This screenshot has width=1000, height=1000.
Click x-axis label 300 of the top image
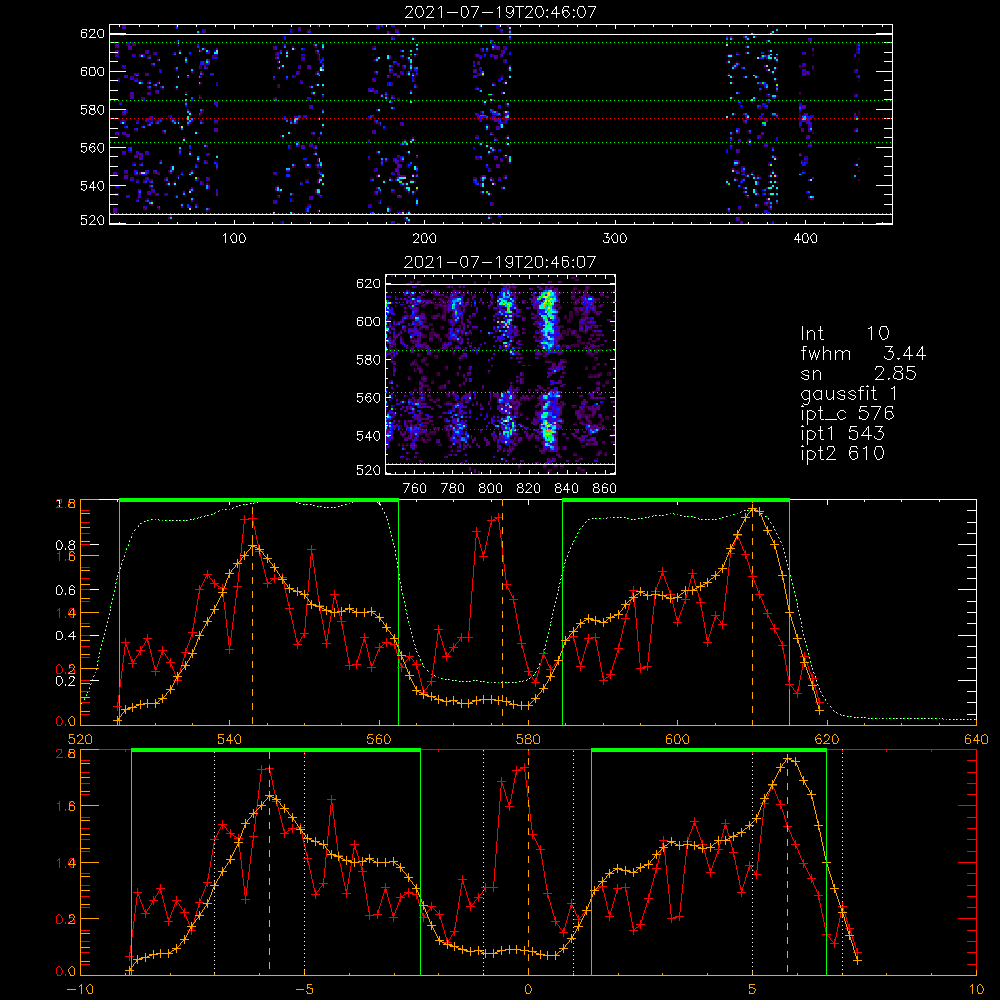click(x=615, y=239)
